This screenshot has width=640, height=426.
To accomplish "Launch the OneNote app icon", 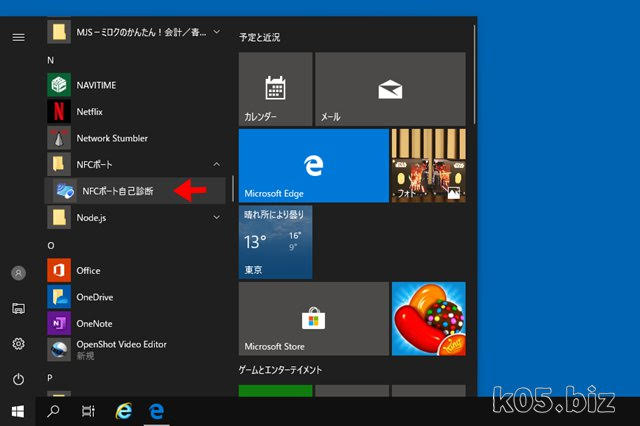I will point(59,323).
